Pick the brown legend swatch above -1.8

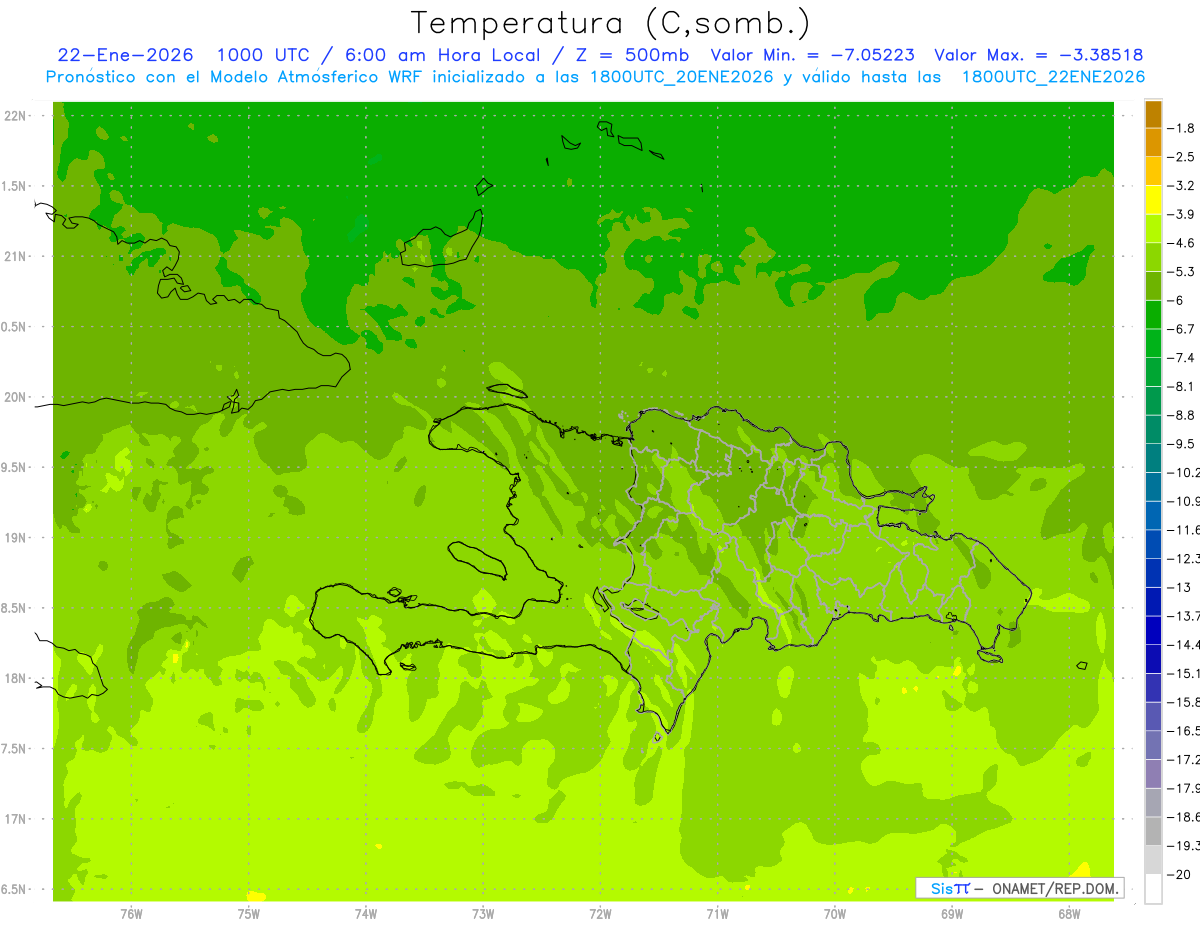click(1153, 114)
